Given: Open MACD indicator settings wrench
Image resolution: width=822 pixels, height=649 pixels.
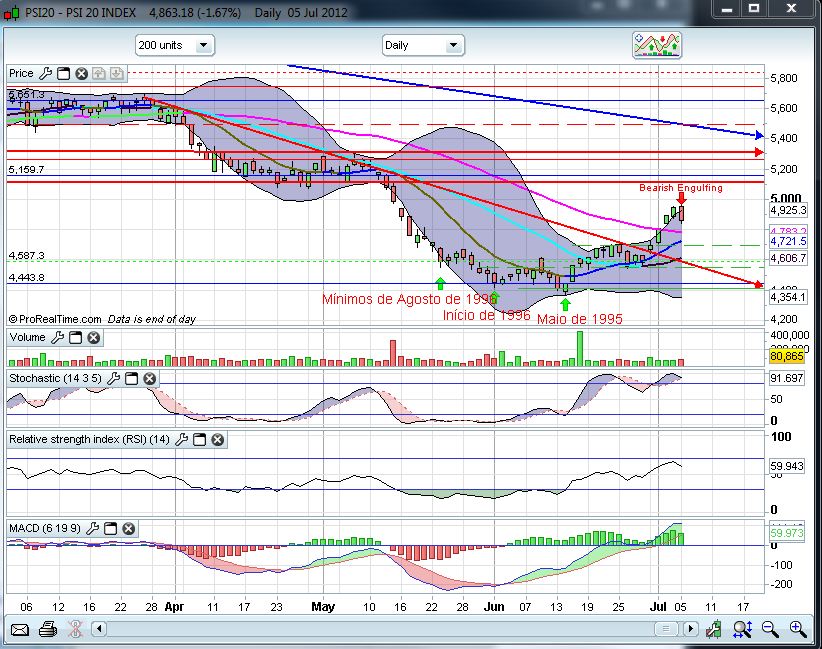Looking at the screenshot, I should (93, 528).
